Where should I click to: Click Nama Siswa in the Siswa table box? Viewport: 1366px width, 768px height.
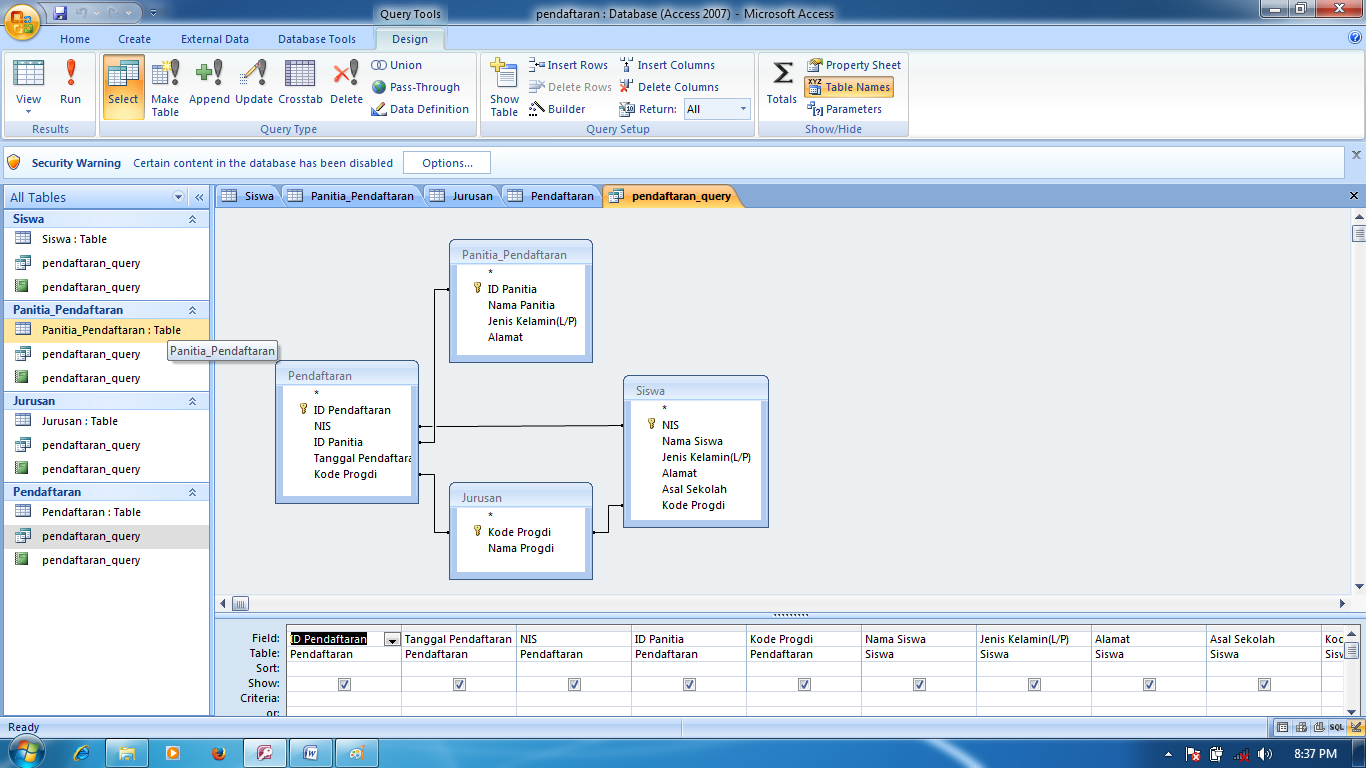coord(692,441)
